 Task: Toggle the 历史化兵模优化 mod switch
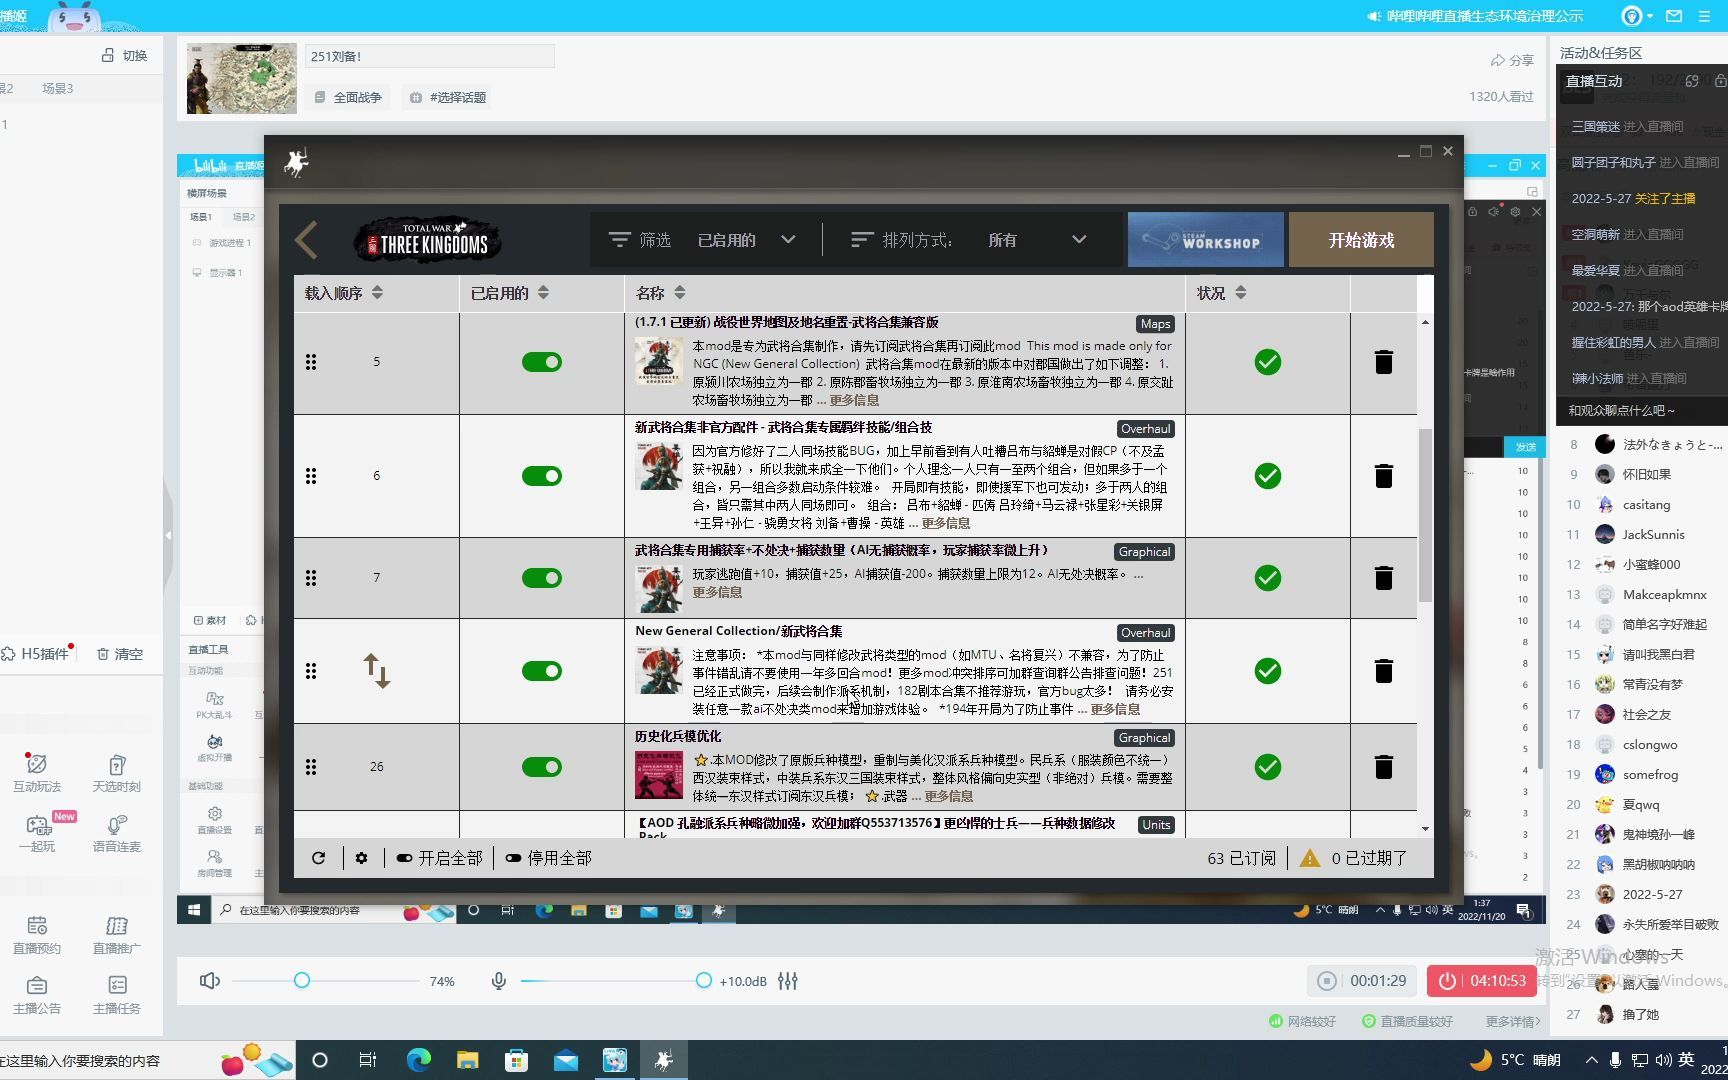point(542,767)
